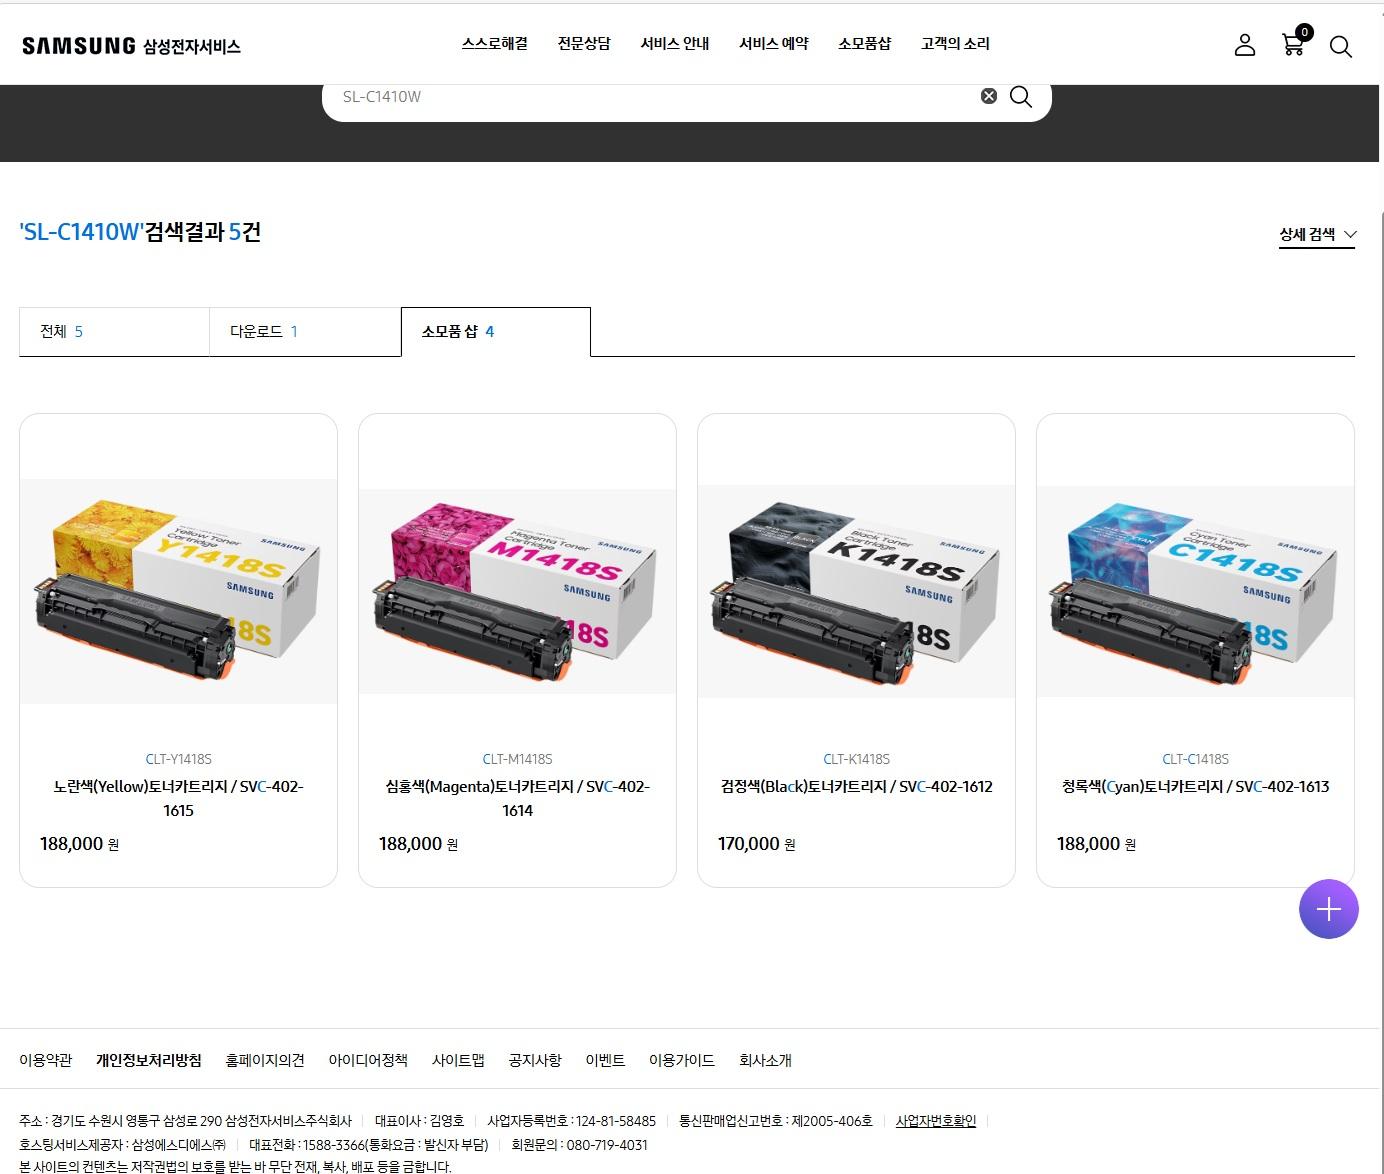Submit search with the search bar magnifier

coord(1021,96)
